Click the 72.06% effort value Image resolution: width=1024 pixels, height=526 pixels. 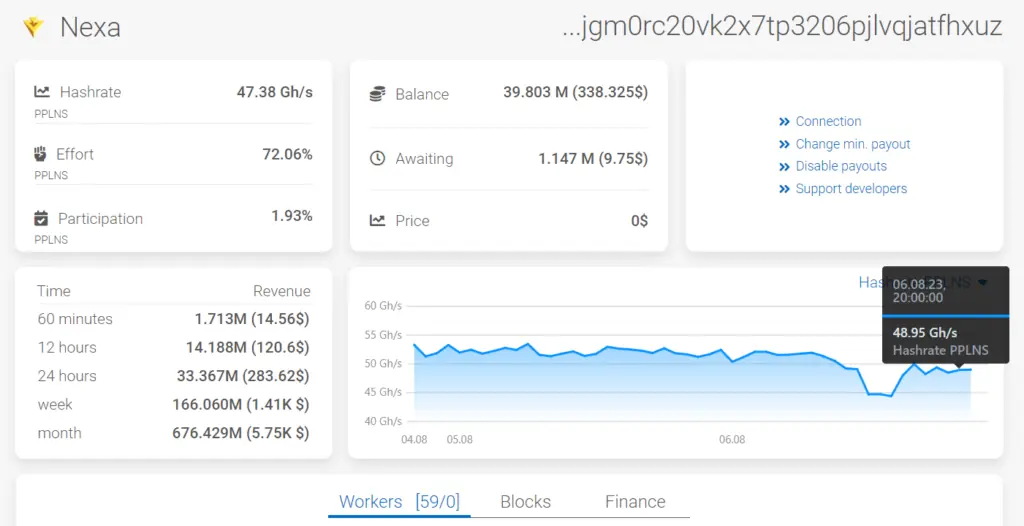pos(287,154)
